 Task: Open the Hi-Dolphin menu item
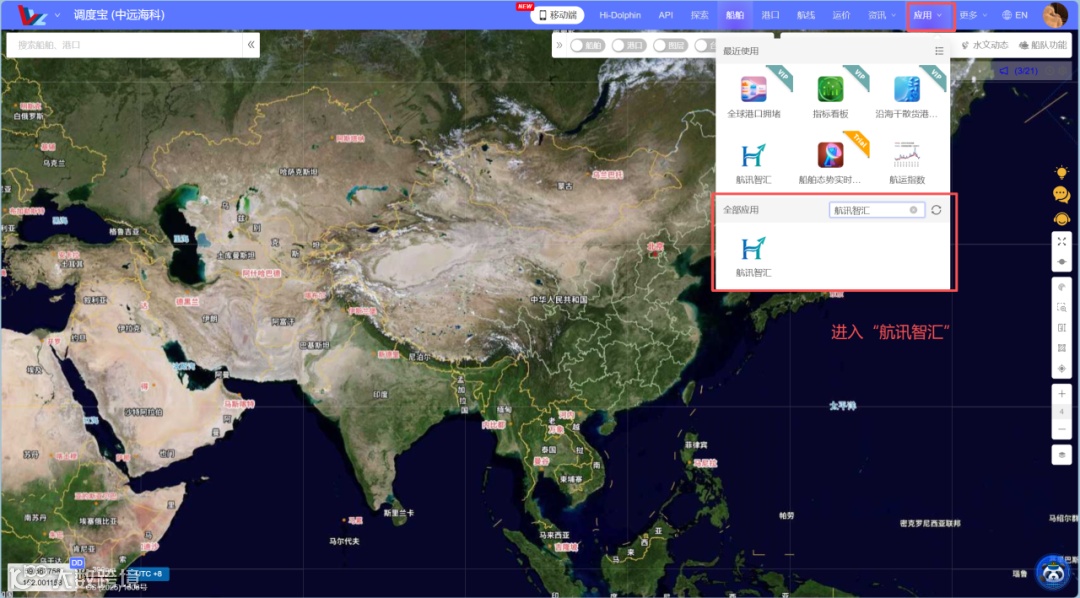[620, 15]
